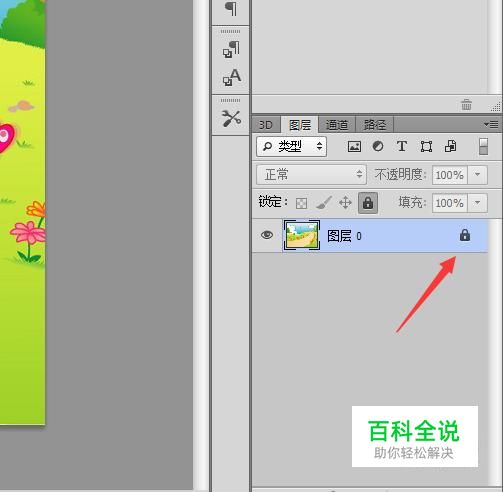
Task: Toggle the layer filtering switch
Action: [483, 146]
